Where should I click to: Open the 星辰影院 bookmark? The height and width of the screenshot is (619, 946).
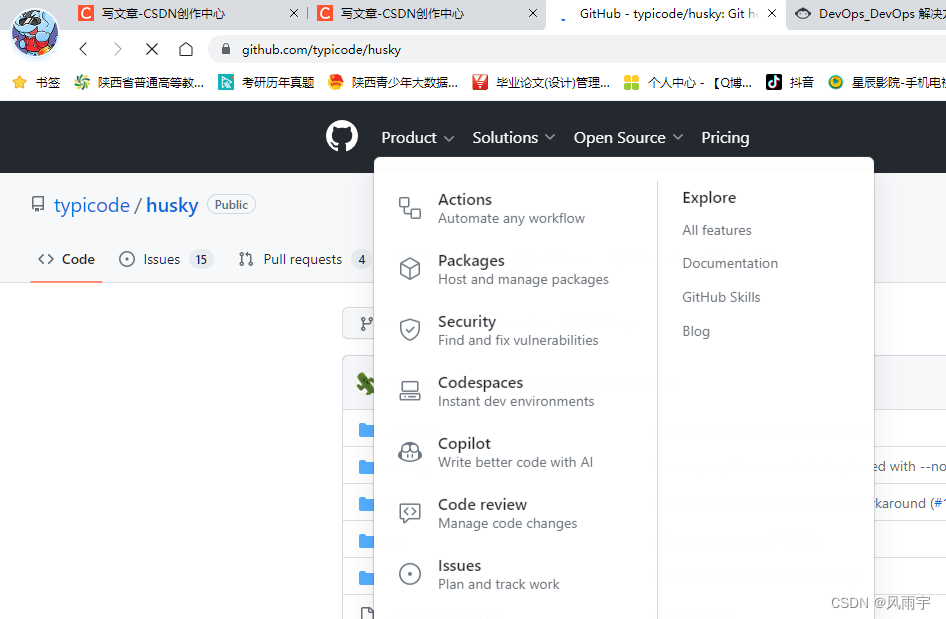coord(887,82)
